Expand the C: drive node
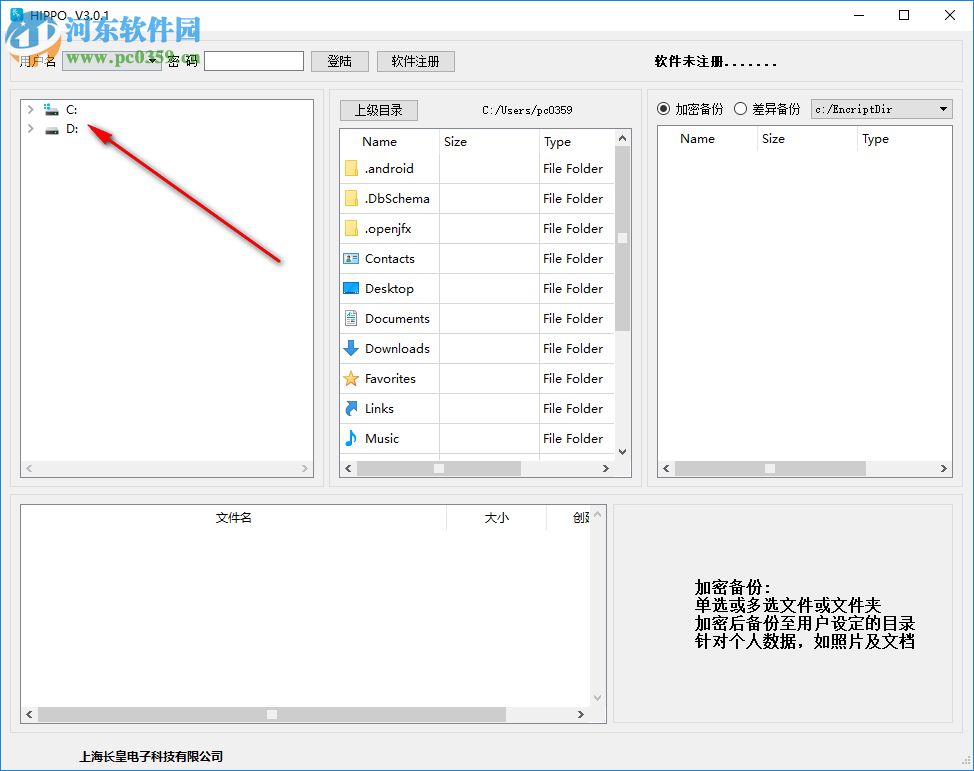The height and width of the screenshot is (771, 974). [x=30, y=109]
